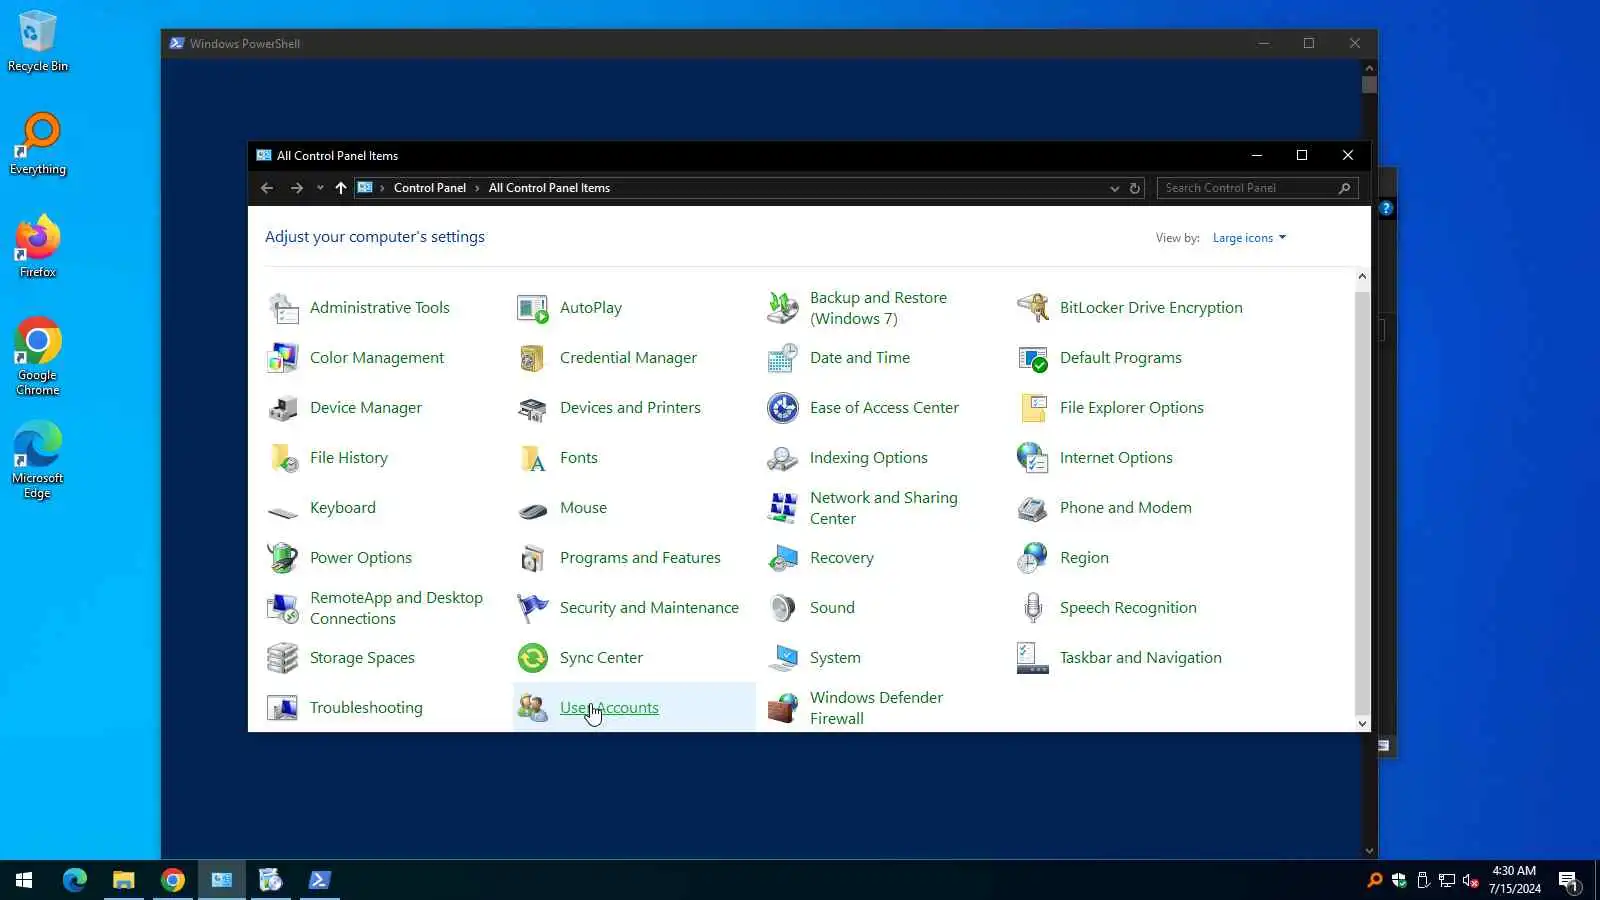Go up one level in Control Panel
Screen dimensions: 1600x900
pos(341,188)
